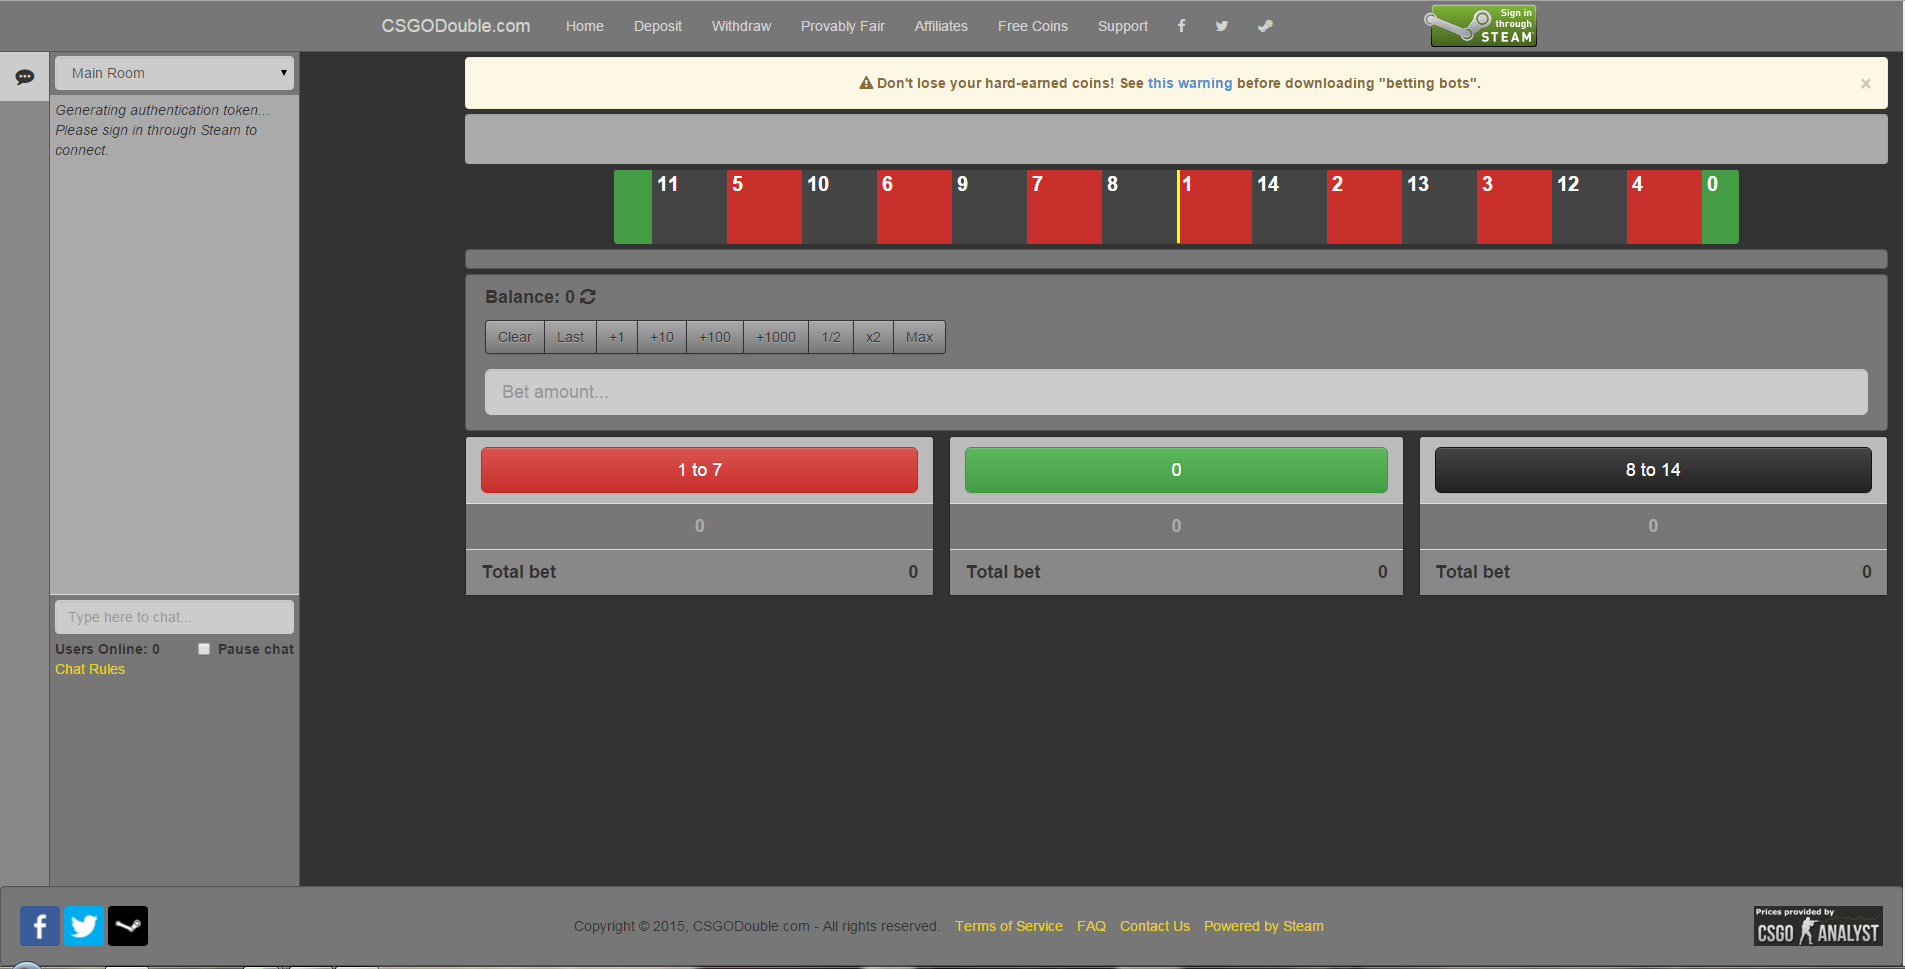The width and height of the screenshot is (1905, 969).
Task: Click the Users Online: 0 text
Action: pos(107,649)
